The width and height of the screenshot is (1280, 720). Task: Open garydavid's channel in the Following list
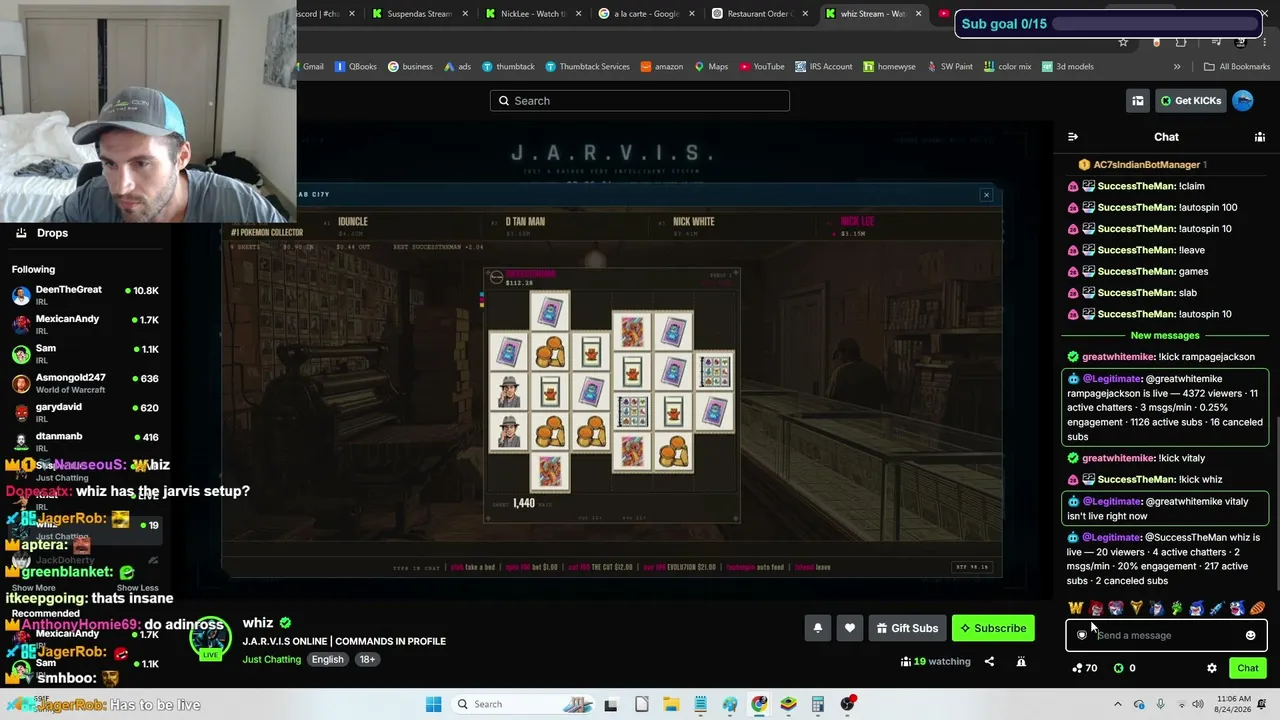click(85, 412)
